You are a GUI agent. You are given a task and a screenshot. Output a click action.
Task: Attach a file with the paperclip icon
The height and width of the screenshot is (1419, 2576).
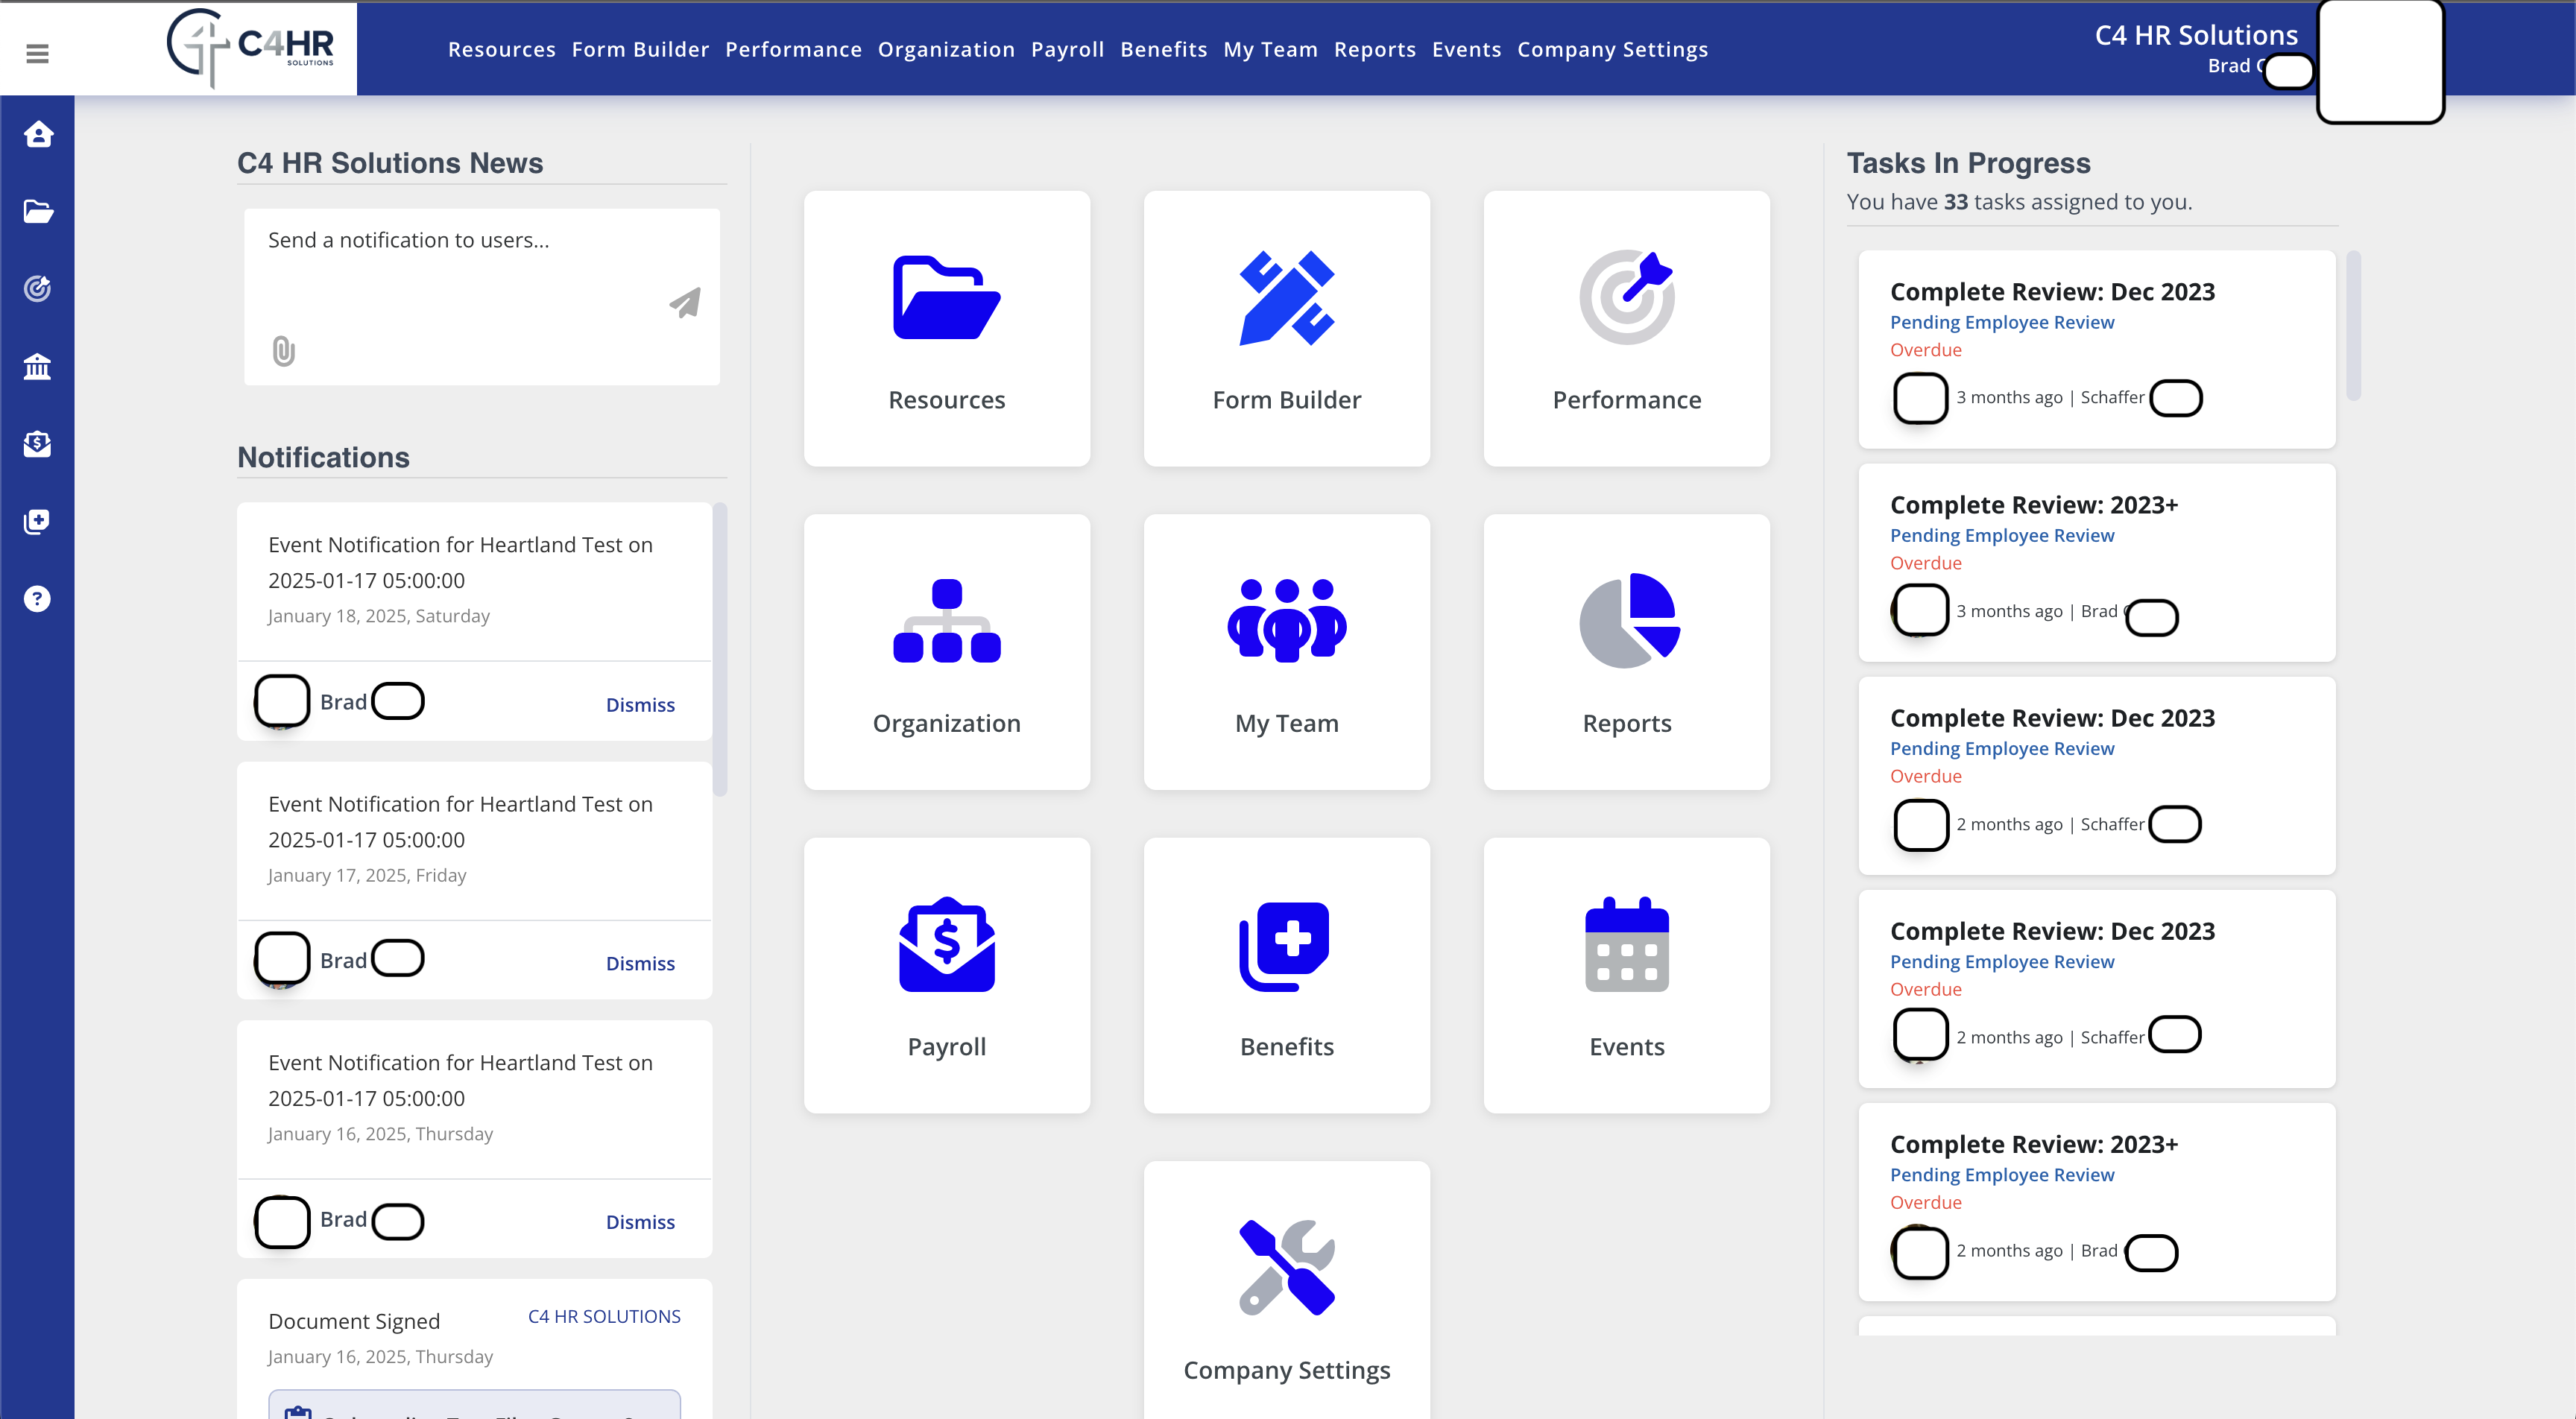[284, 351]
